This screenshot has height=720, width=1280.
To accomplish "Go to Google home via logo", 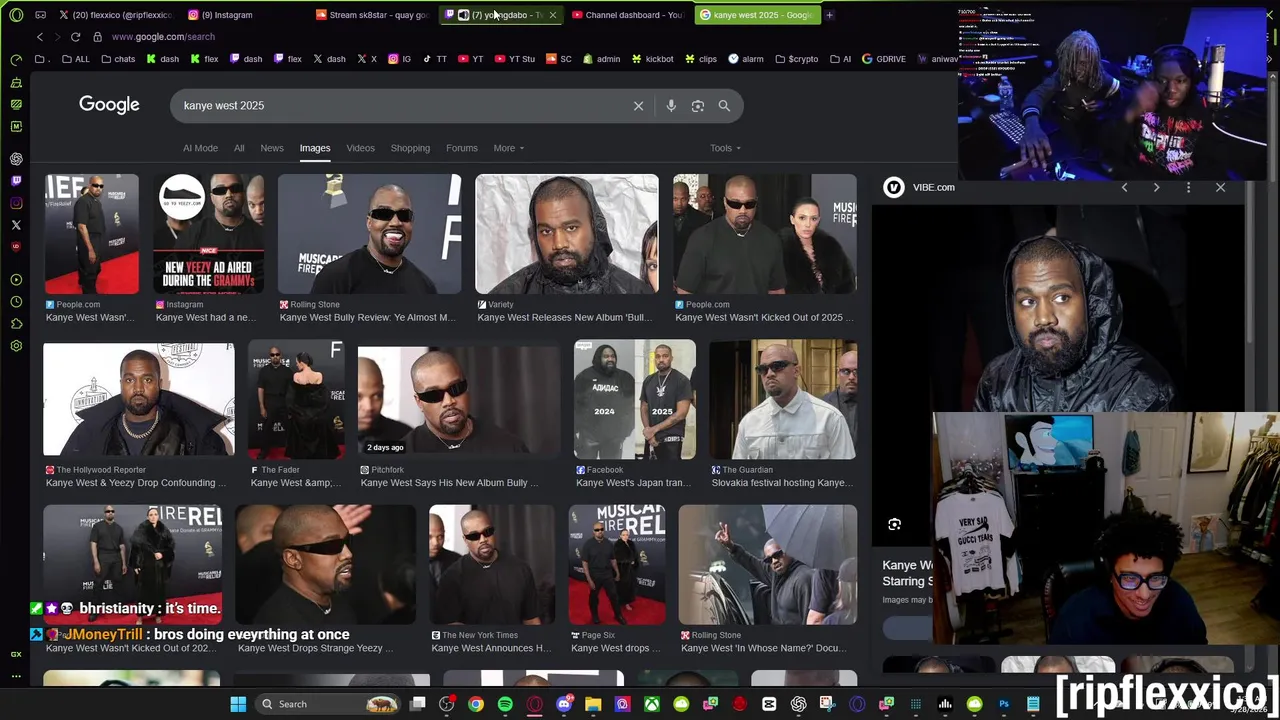I will coord(109,105).
